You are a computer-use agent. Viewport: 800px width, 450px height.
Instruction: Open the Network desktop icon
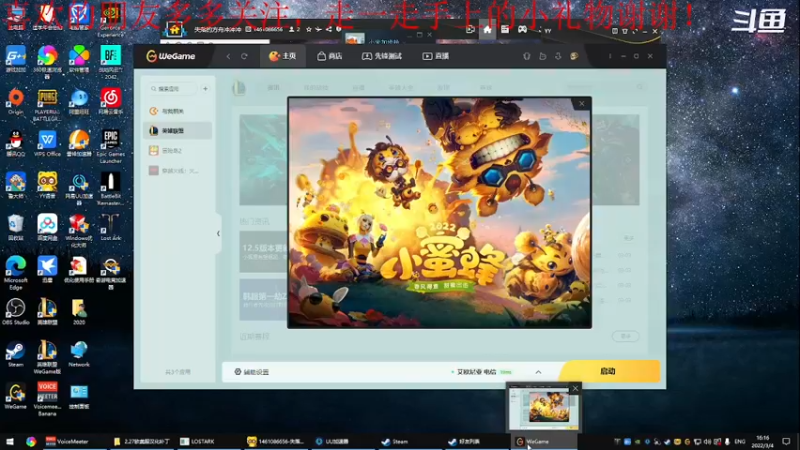pyautogui.click(x=79, y=354)
